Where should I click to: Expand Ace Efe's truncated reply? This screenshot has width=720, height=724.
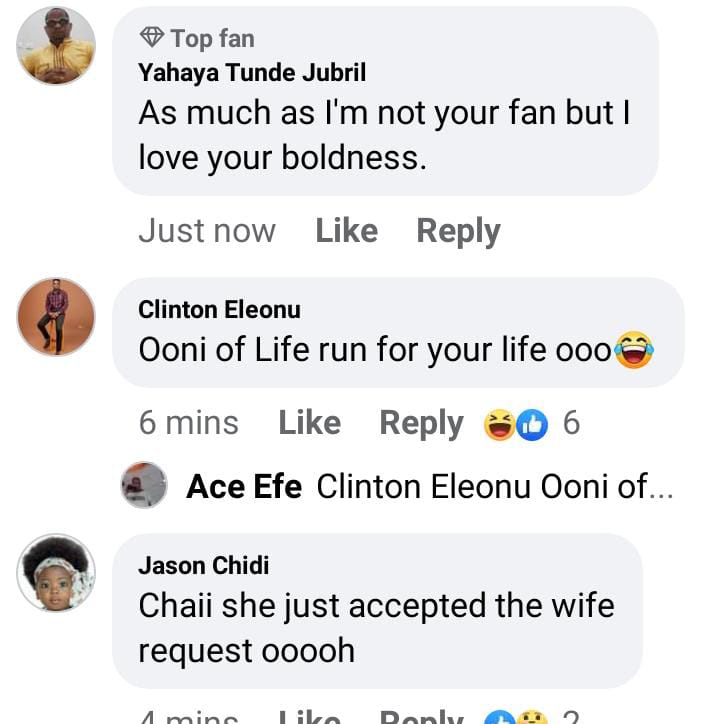(x=495, y=487)
